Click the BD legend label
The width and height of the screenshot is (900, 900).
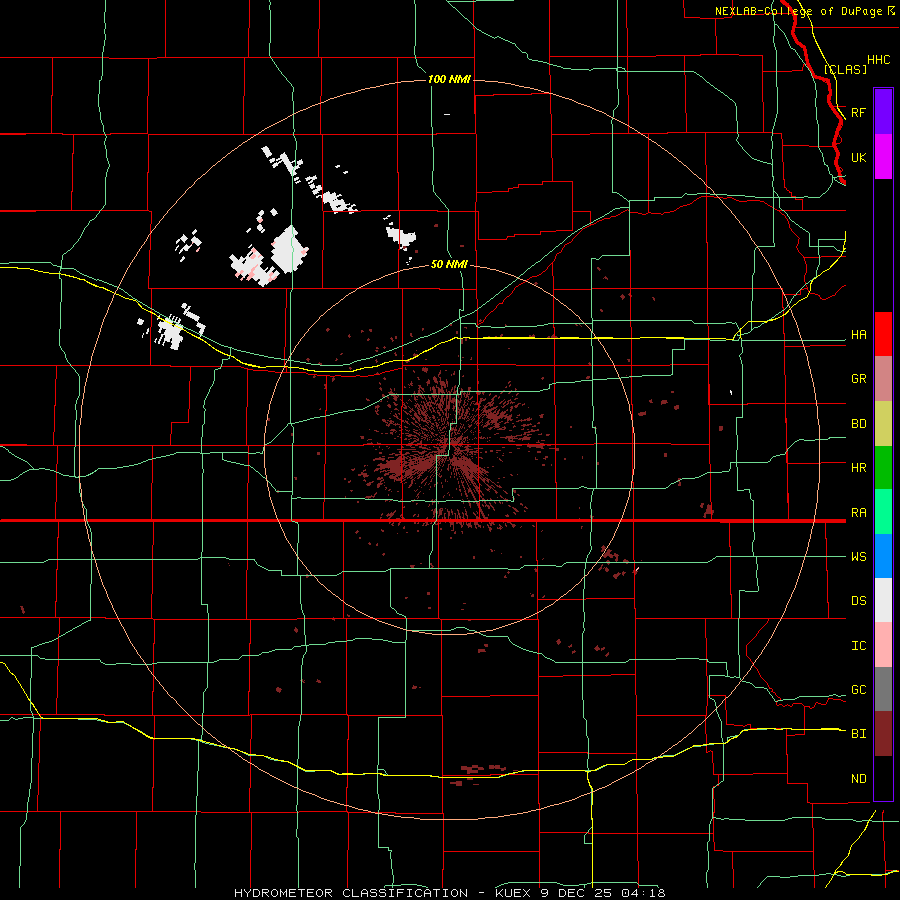click(859, 424)
